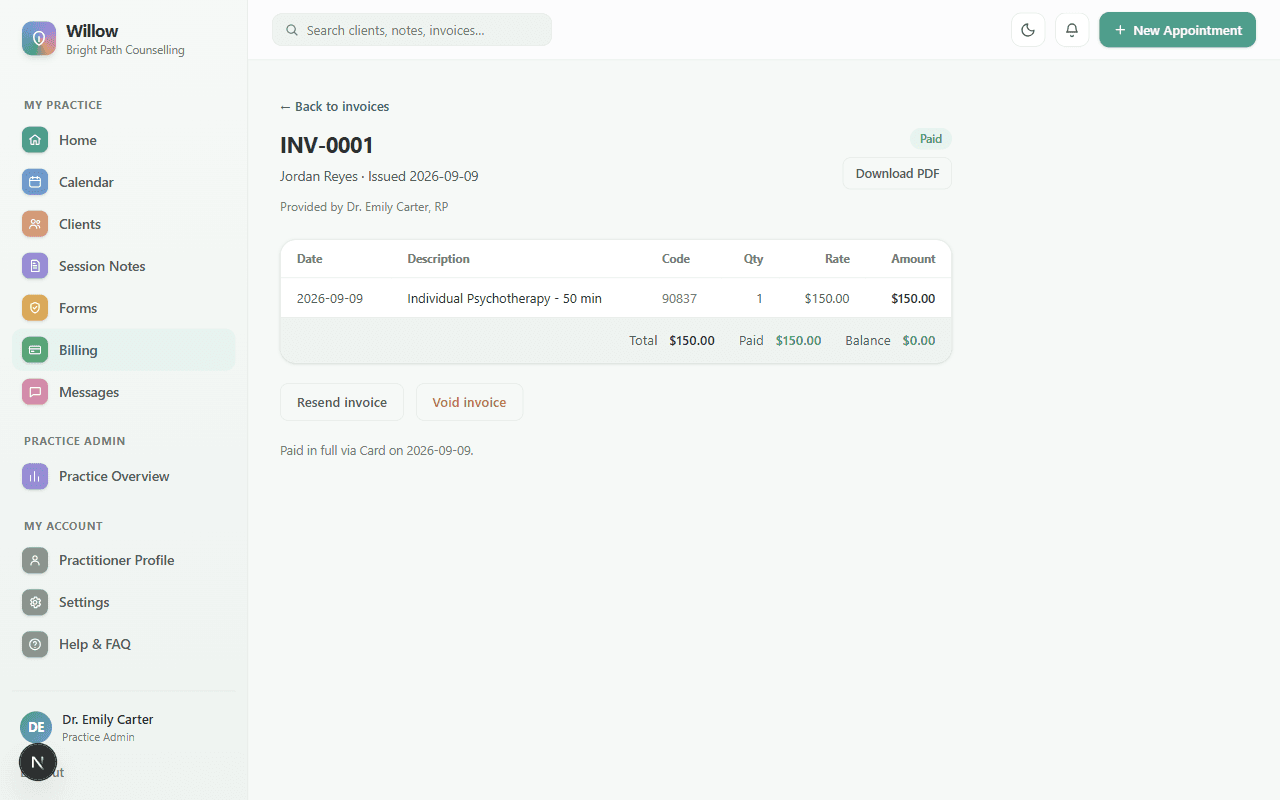Click the DE user avatar
The width and height of the screenshot is (1280, 800).
click(36, 727)
